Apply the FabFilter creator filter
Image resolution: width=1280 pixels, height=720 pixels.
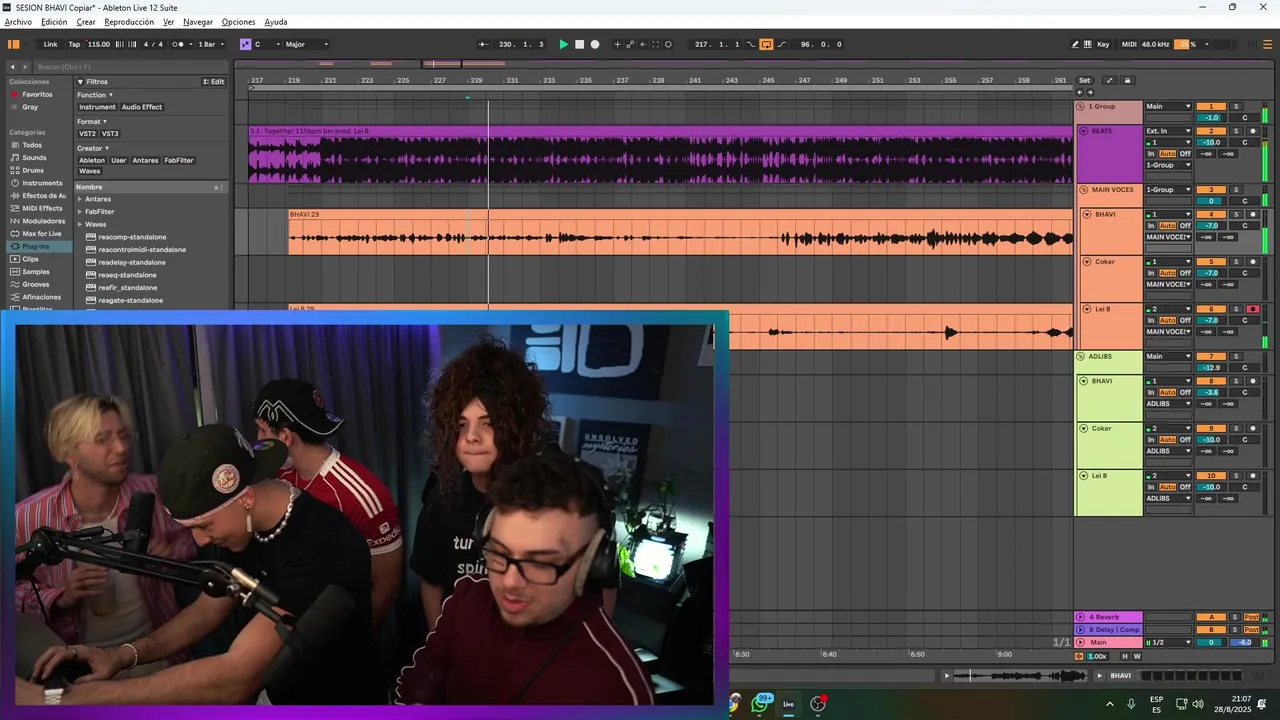[179, 160]
